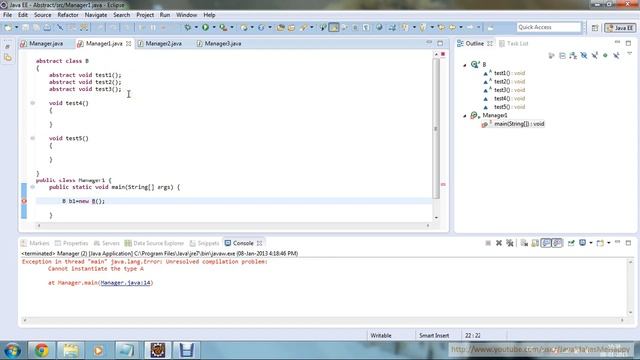This screenshot has width=640, height=360.
Task: Click the Debug bug icon in toolbar
Action: [x=187, y=27]
